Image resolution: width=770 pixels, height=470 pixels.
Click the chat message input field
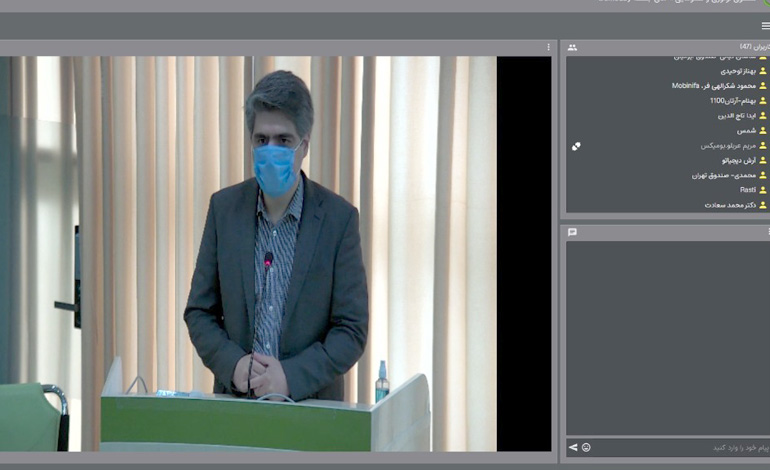tap(680, 447)
